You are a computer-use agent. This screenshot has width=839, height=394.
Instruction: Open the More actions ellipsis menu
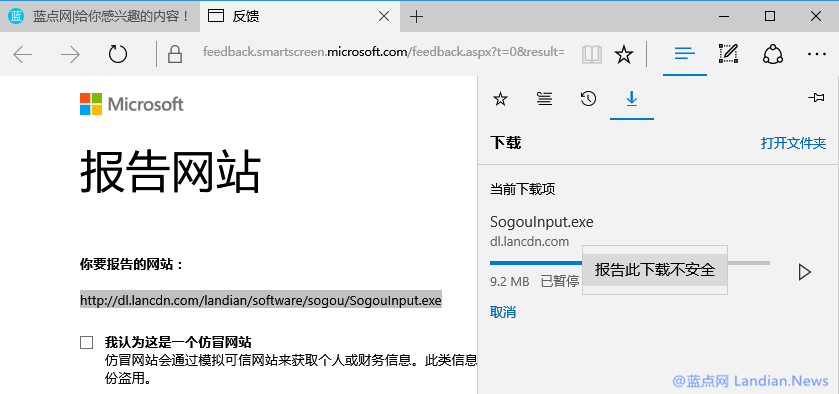[x=817, y=54]
